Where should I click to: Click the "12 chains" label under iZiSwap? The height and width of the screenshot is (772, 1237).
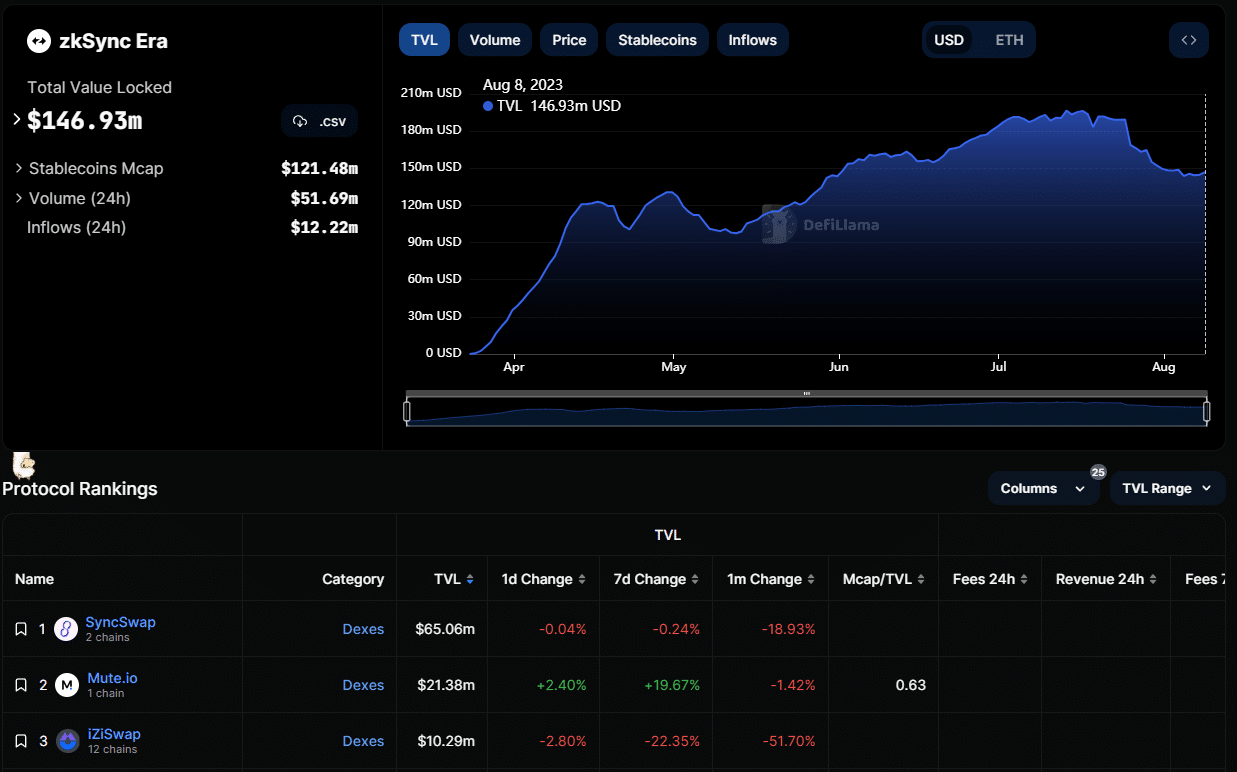pyautogui.click(x=112, y=749)
